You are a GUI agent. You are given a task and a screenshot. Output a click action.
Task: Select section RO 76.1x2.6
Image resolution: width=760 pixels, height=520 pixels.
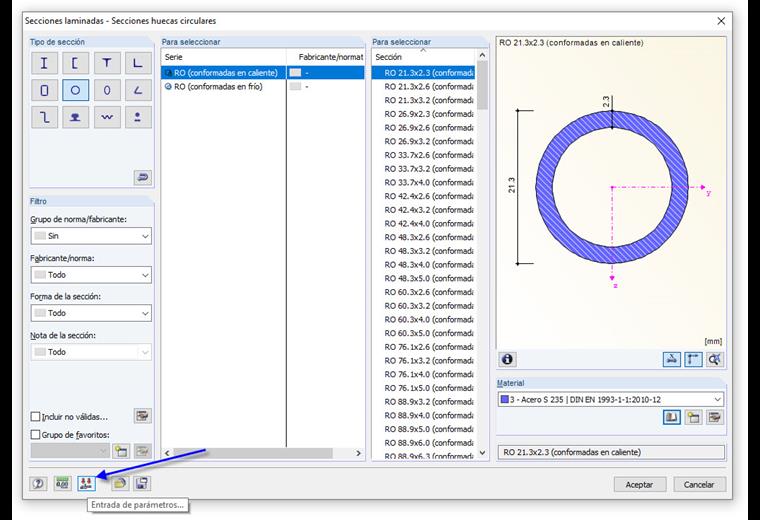click(x=424, y=347)
